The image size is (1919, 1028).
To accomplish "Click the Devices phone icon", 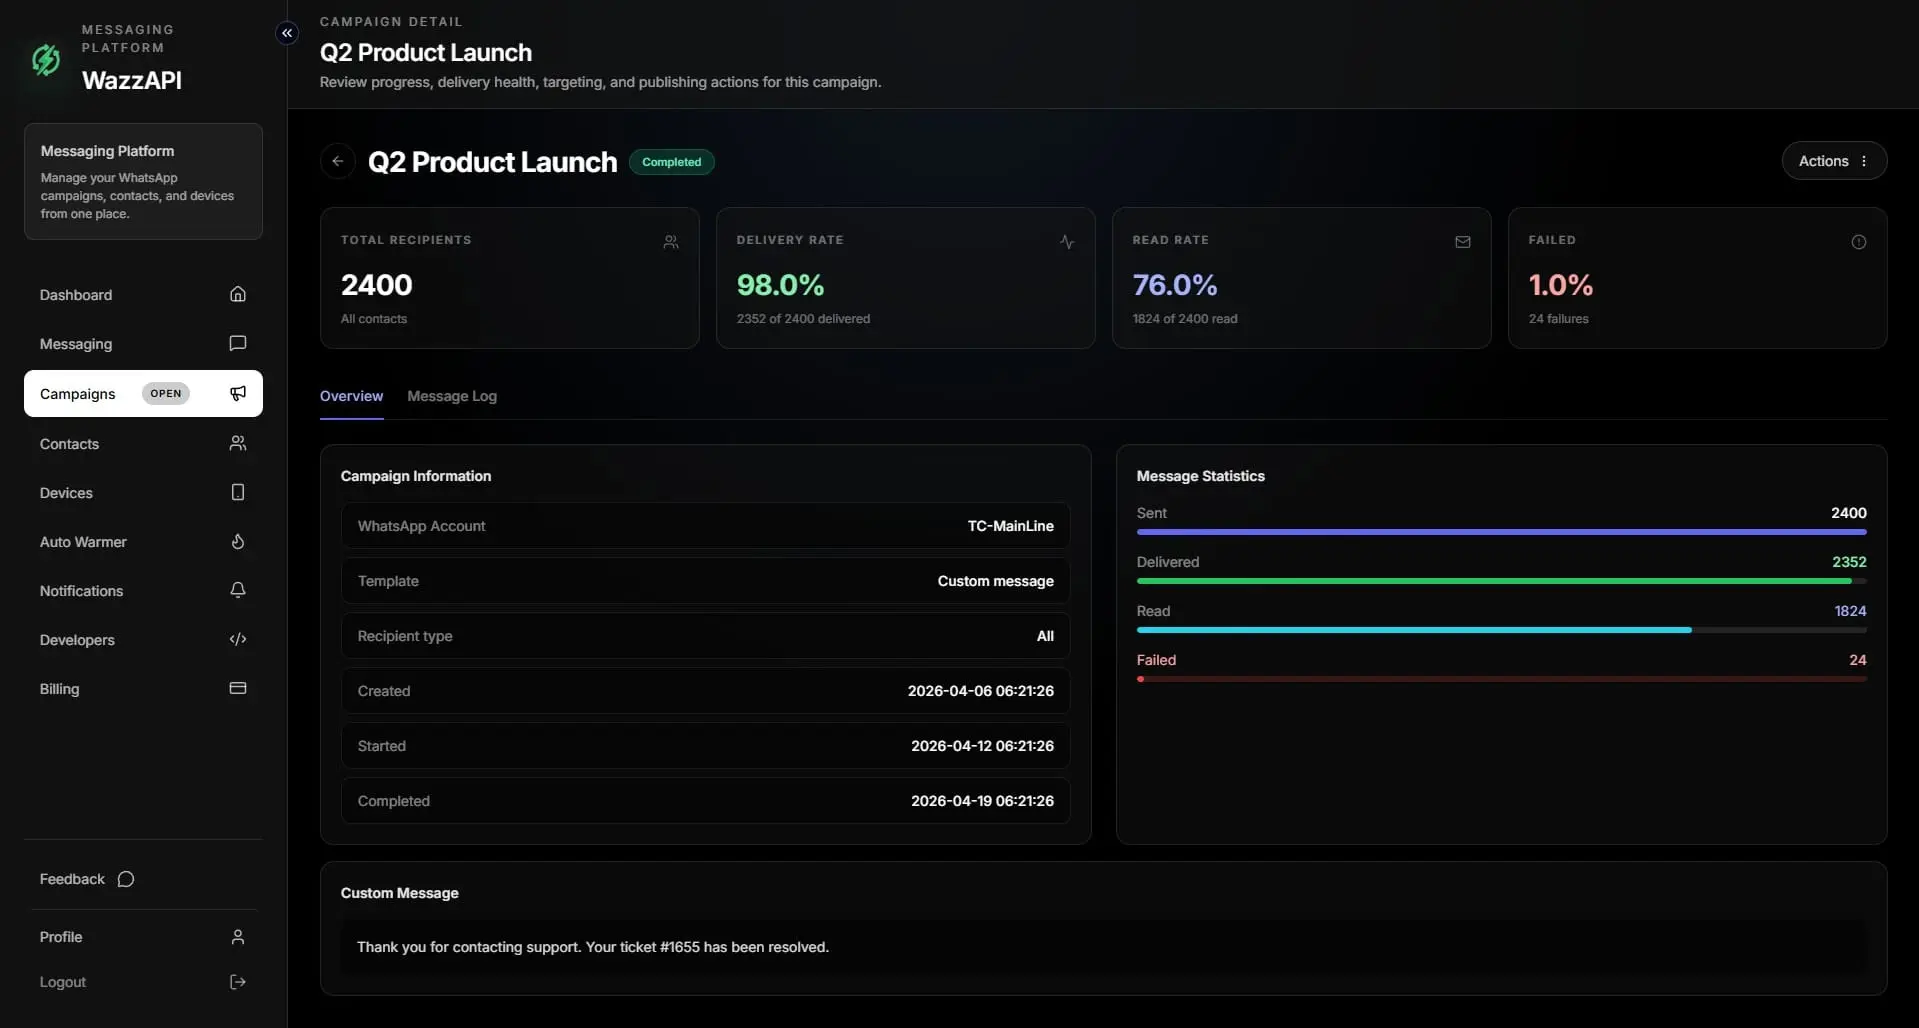I will [238, 492].
